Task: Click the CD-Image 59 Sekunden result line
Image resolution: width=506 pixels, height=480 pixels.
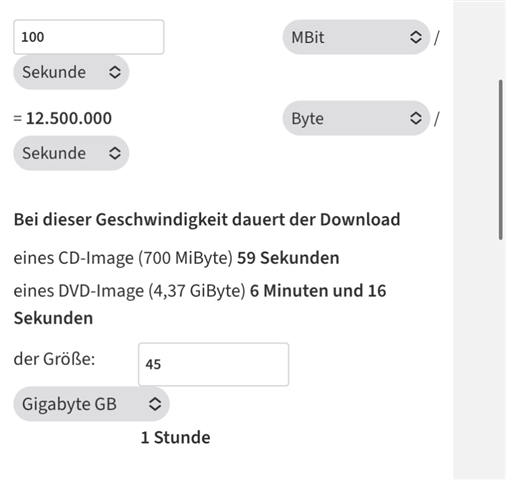Action: [176, 258]
